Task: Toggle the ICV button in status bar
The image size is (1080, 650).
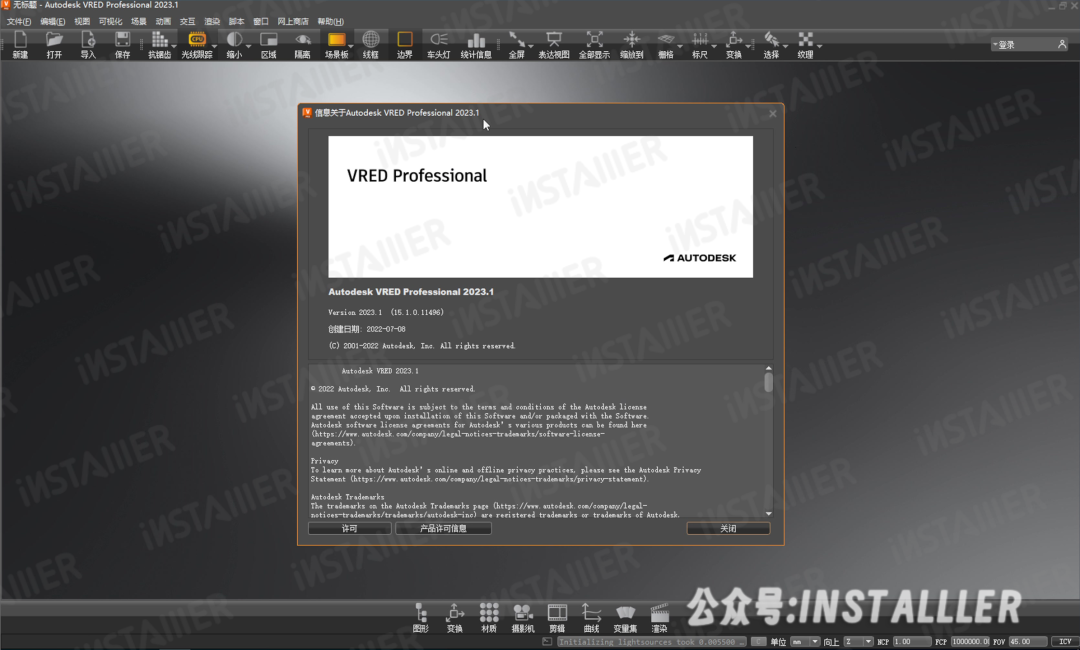Action: 1065,642
